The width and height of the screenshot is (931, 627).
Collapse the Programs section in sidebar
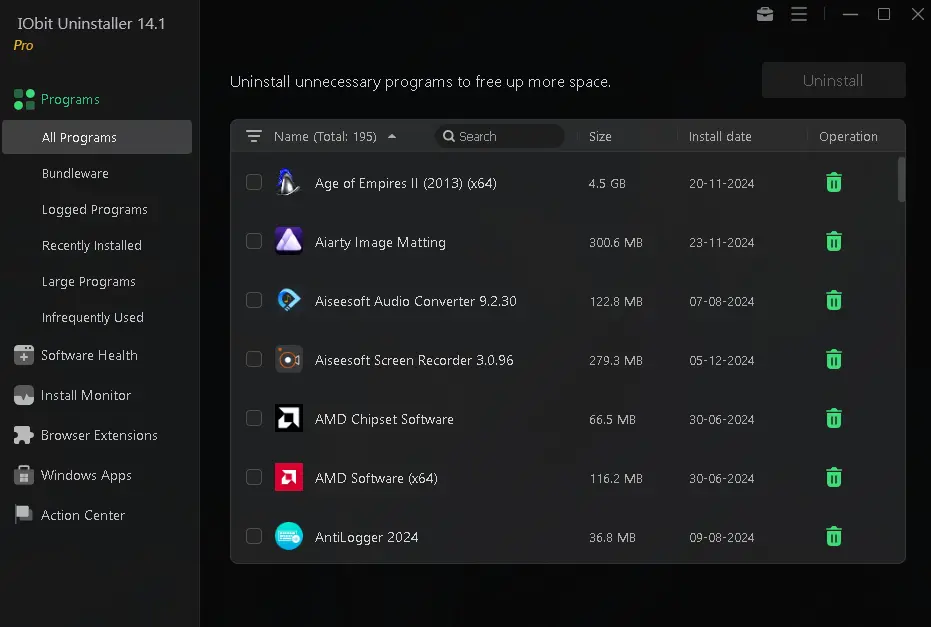70,99
